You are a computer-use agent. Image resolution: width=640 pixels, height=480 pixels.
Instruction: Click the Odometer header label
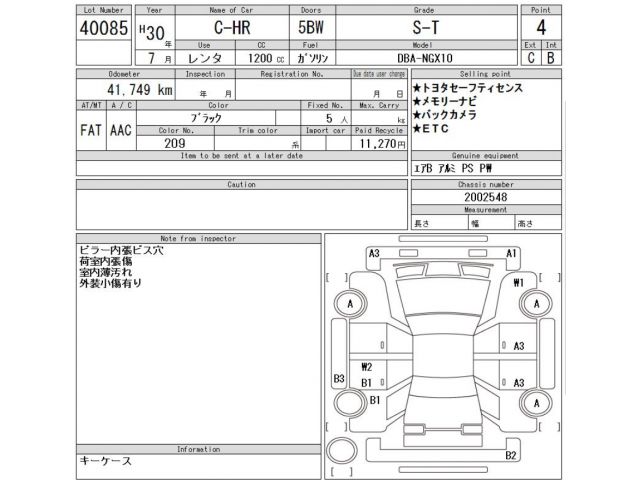[x=124, y=74]
